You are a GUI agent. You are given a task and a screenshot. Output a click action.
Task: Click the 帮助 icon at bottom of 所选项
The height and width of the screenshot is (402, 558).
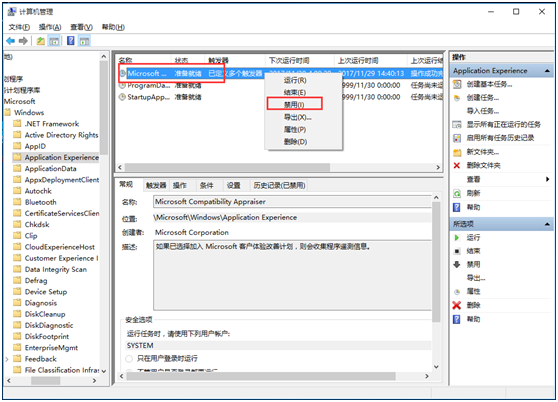coord(457,319)
